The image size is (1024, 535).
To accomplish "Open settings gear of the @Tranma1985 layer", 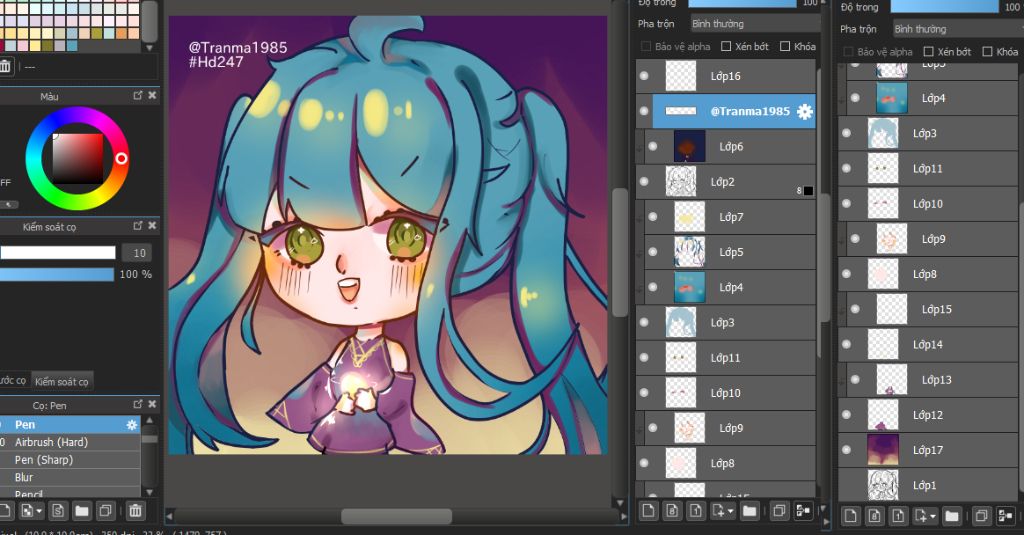I will (x=805, y=112).
